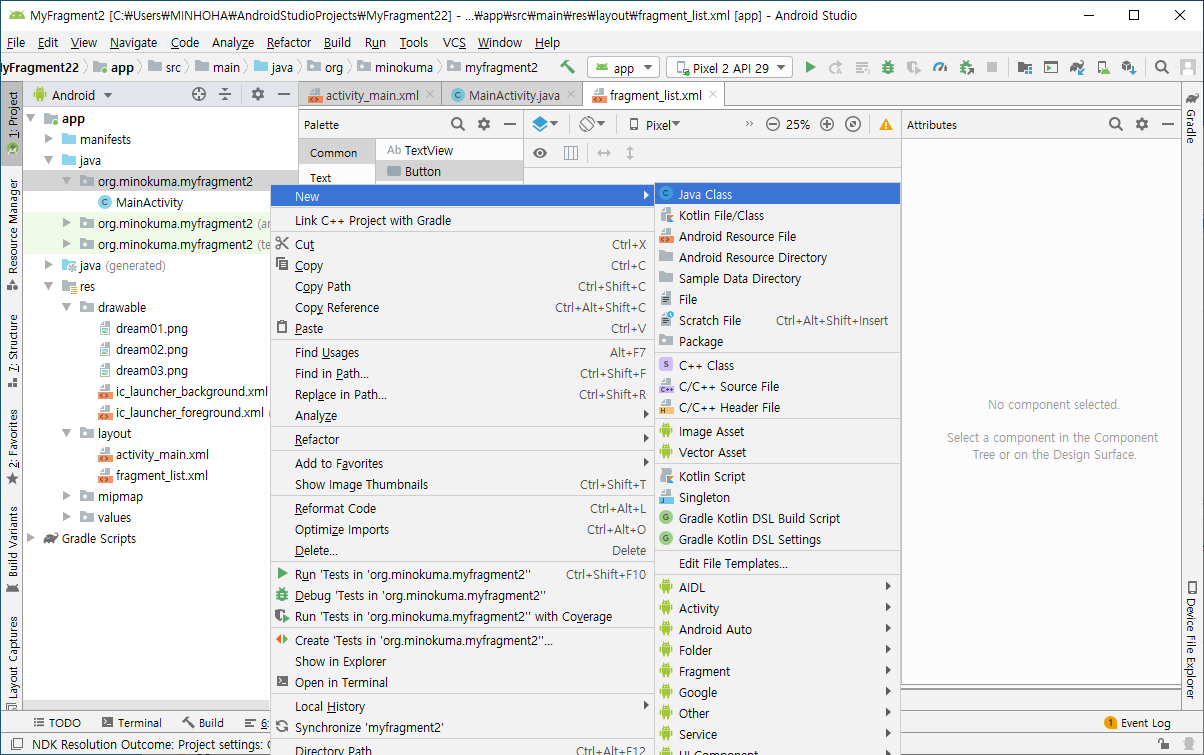Click the Sync Project with Gradle Files icon

(1077, 67)
